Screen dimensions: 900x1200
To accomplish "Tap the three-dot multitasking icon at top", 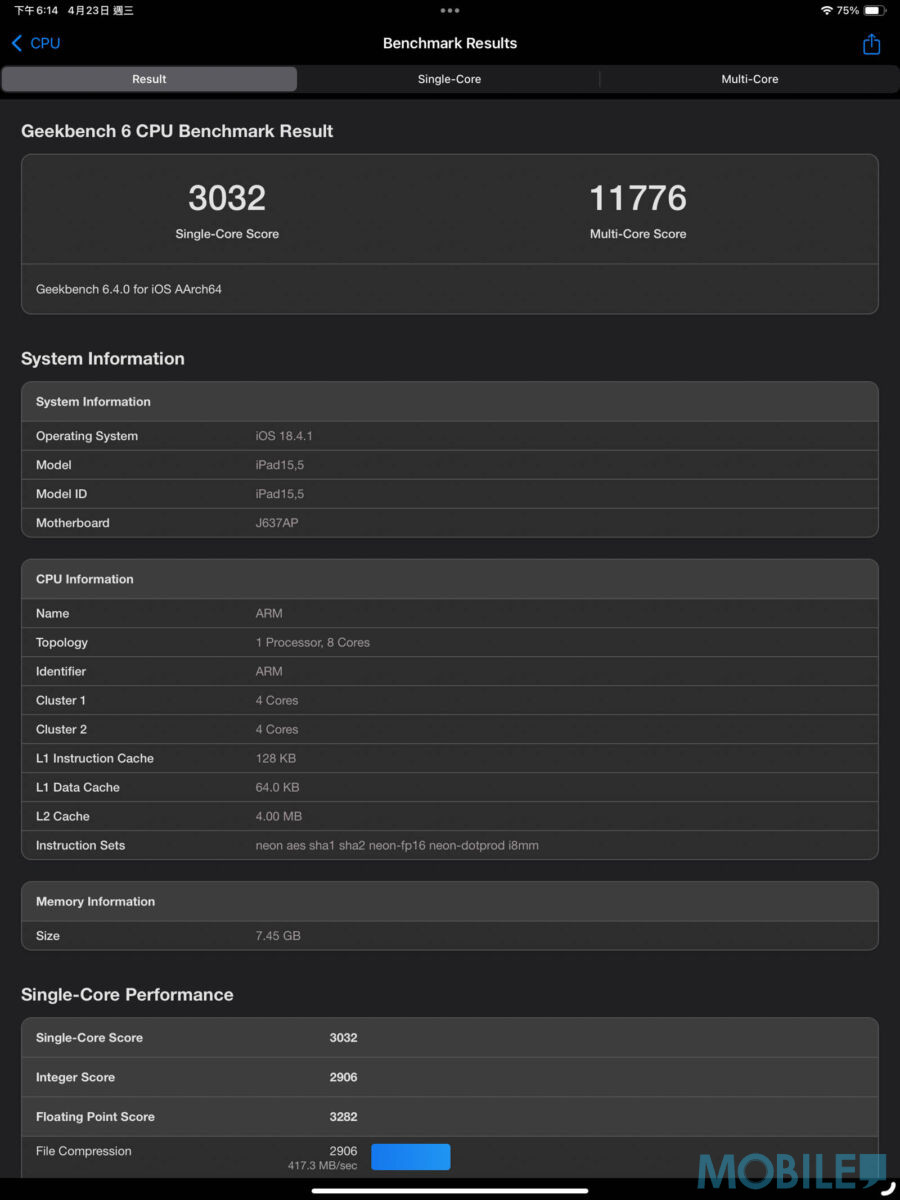I will pyautogui.click(x=450, y=10).
